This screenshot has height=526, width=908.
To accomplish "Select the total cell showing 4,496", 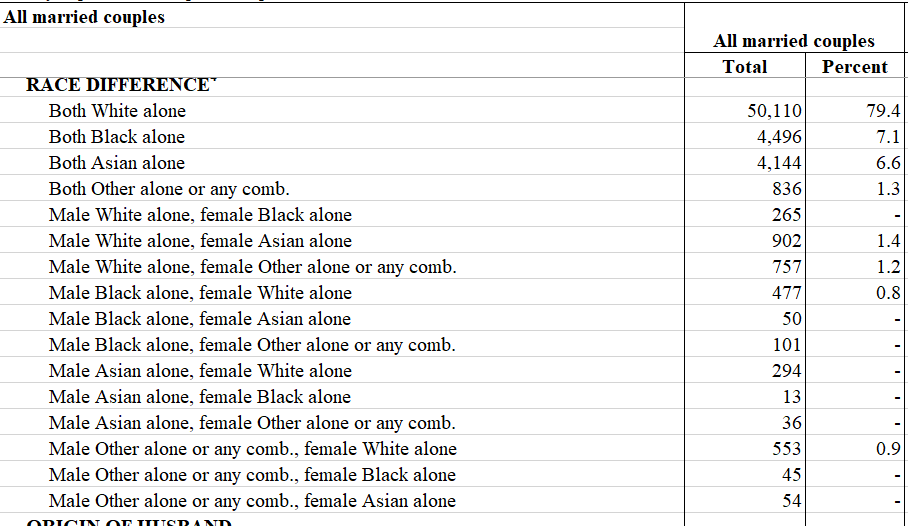I will click(780, 137).
